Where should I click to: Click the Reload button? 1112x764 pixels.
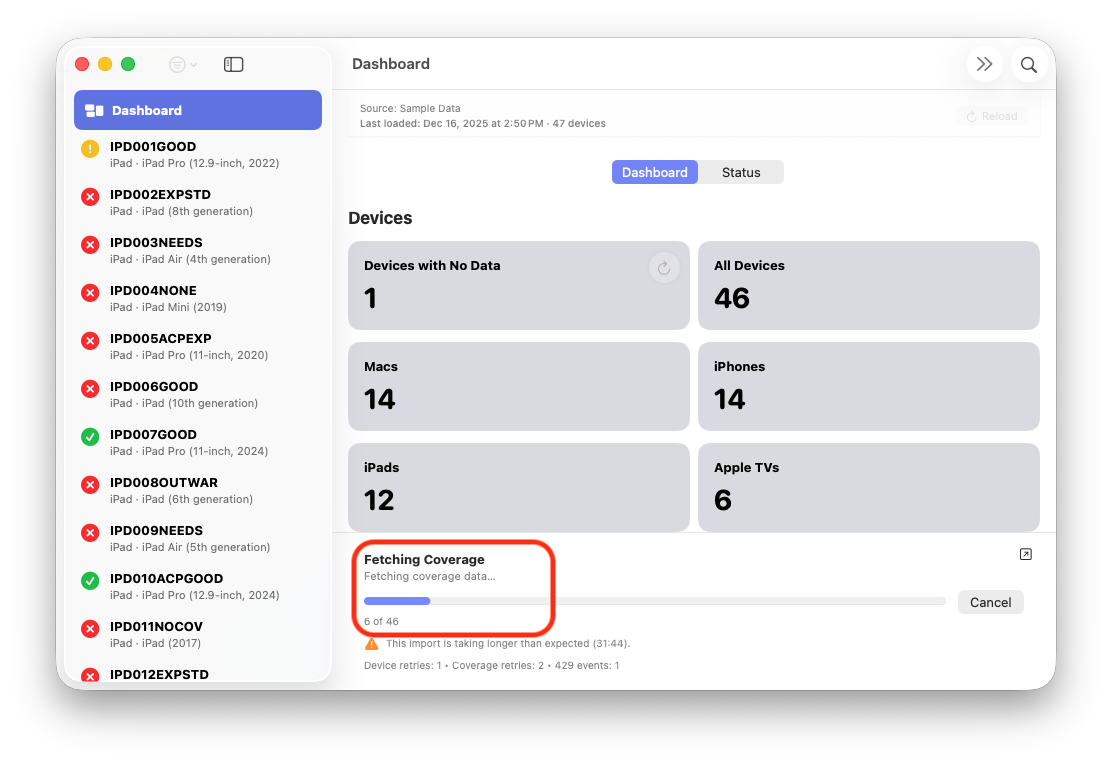click(x=991, y=115)
